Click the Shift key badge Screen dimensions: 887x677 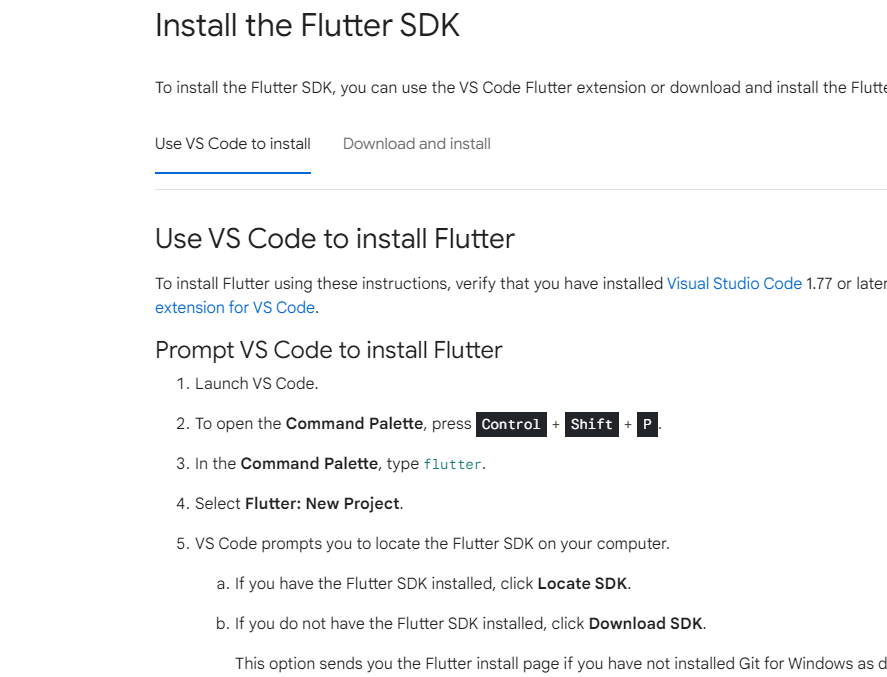coord(592,424)
